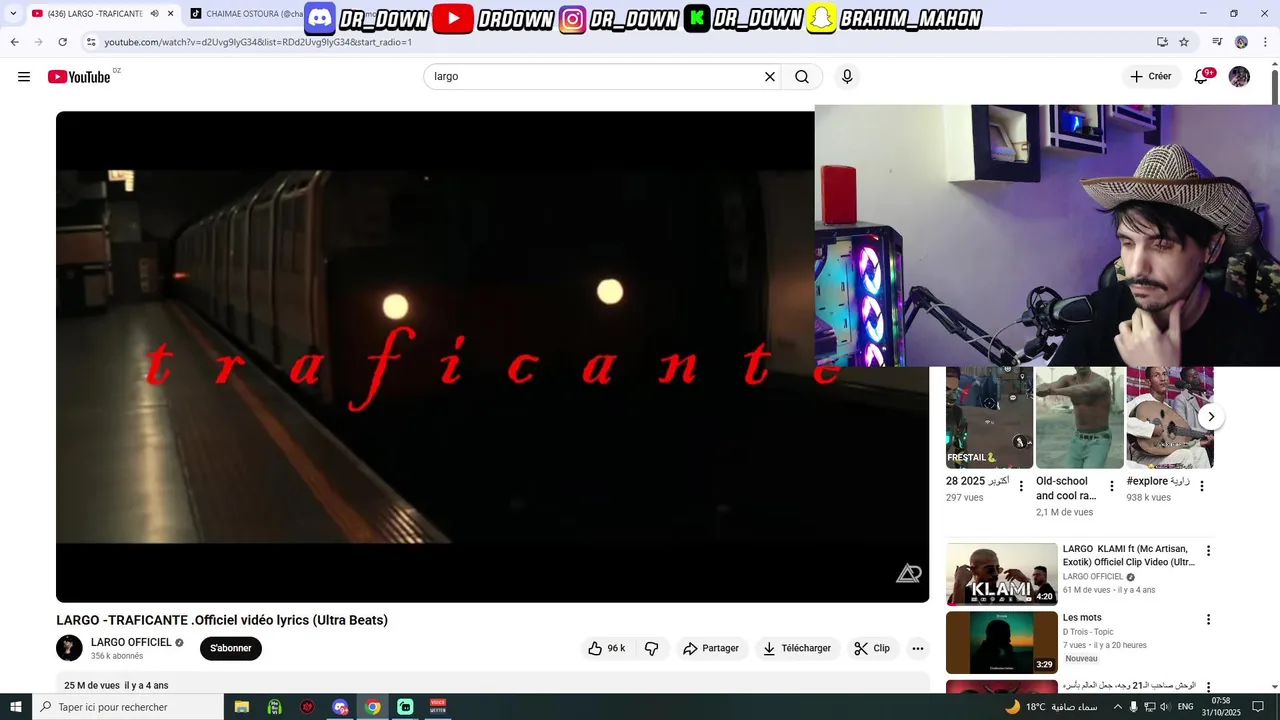The image size is (1280, 720).
Task: Mute audio on the LARGO tab
Action: point(154,14)
